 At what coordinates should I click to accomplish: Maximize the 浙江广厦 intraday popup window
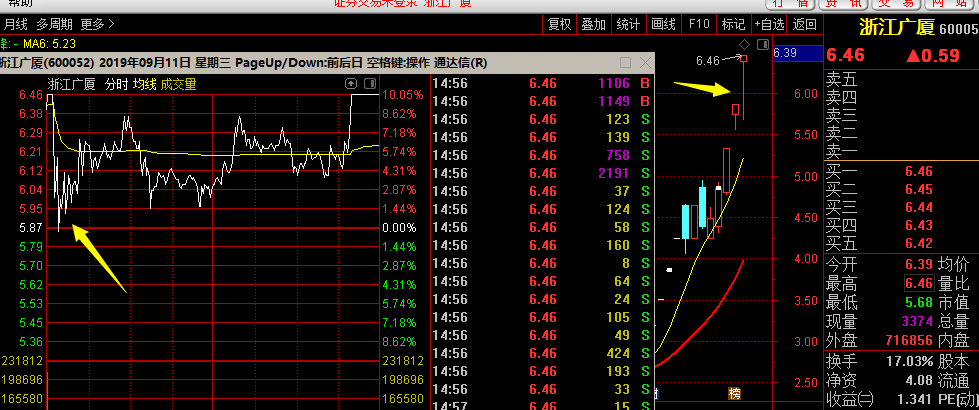[x=626, y=62]
